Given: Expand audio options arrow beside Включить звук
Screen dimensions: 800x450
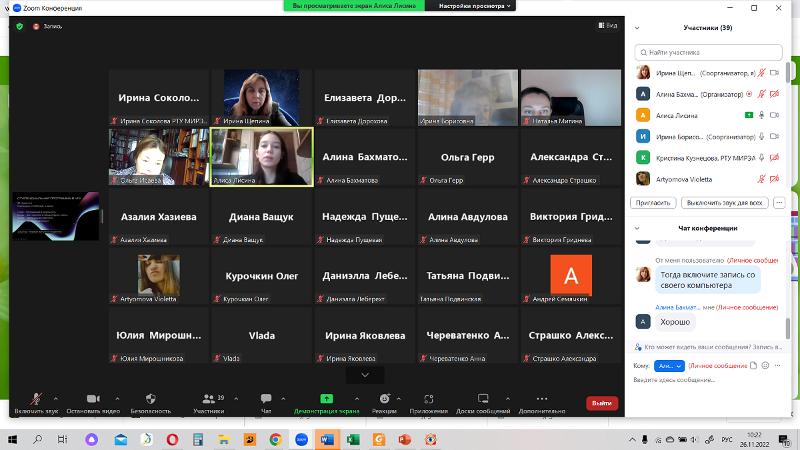Looking at the screenshot, I should pos(56,398).
